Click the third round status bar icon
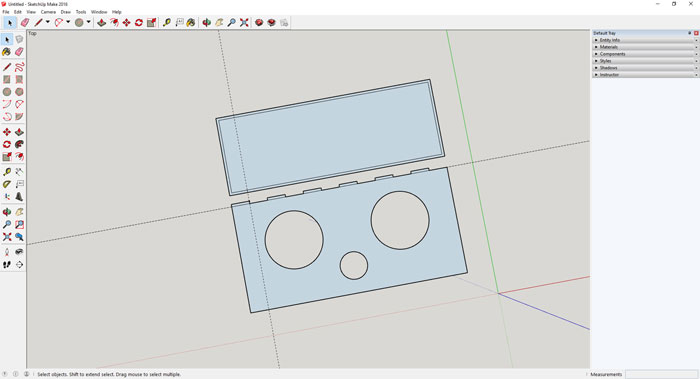Screen dimensions: 700x379 (26, 374)
